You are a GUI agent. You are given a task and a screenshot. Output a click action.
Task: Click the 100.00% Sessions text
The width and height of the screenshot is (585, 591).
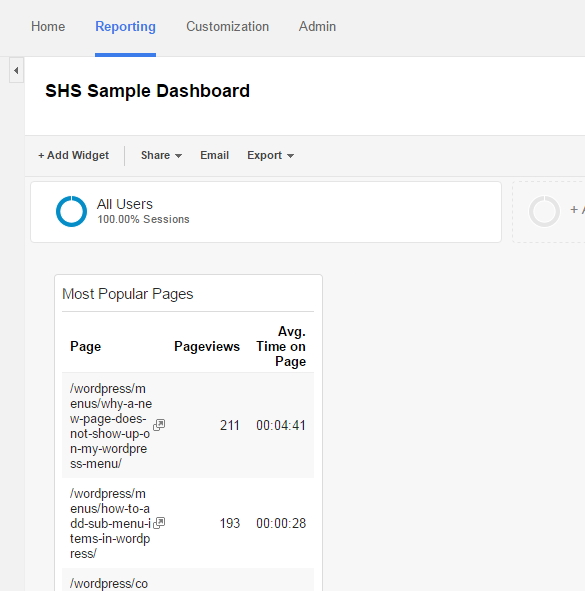pyautogui.click(x=143, y=219)
